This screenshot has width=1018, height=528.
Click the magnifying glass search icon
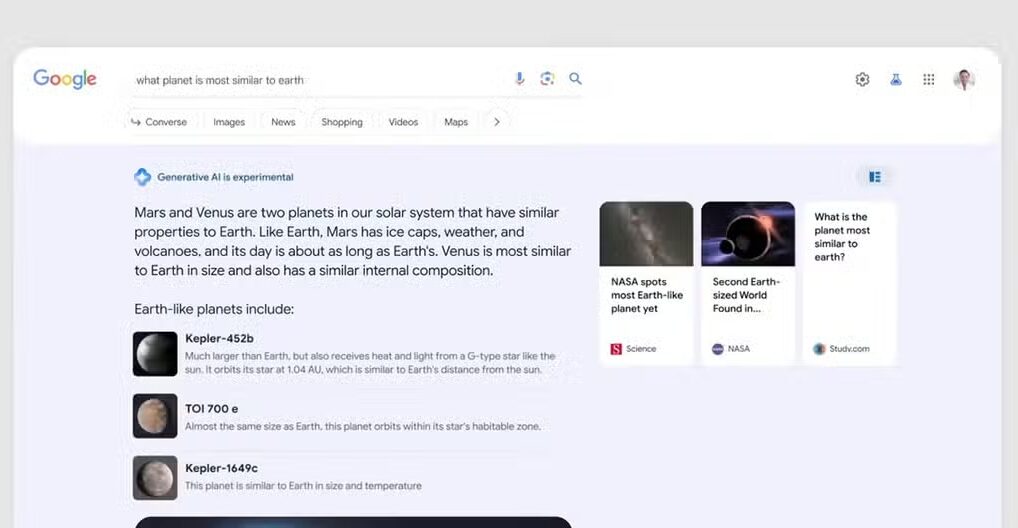click(575, 79)
